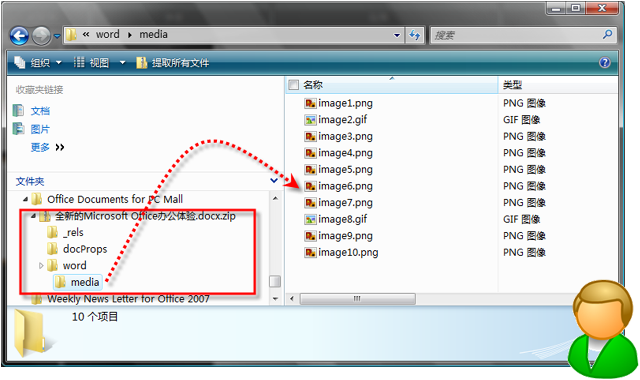Select the image2.gif file icon
Screen dimensions: 640x380
coord(310,120)
